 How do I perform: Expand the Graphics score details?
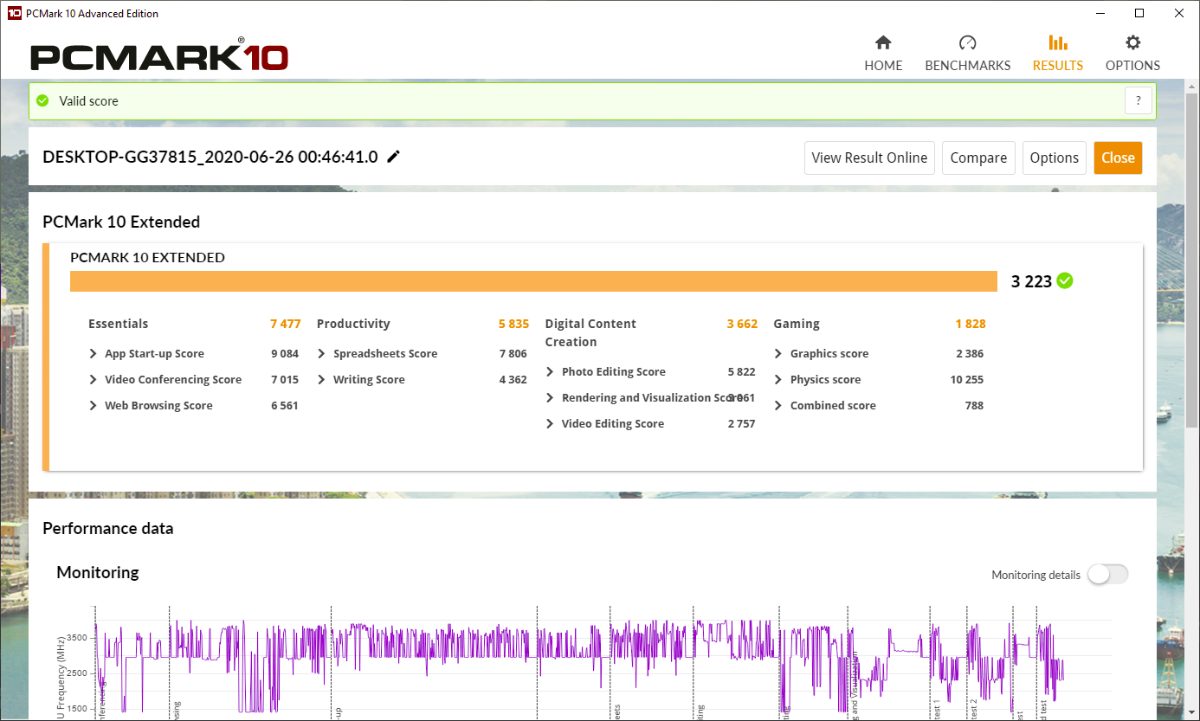779,354
